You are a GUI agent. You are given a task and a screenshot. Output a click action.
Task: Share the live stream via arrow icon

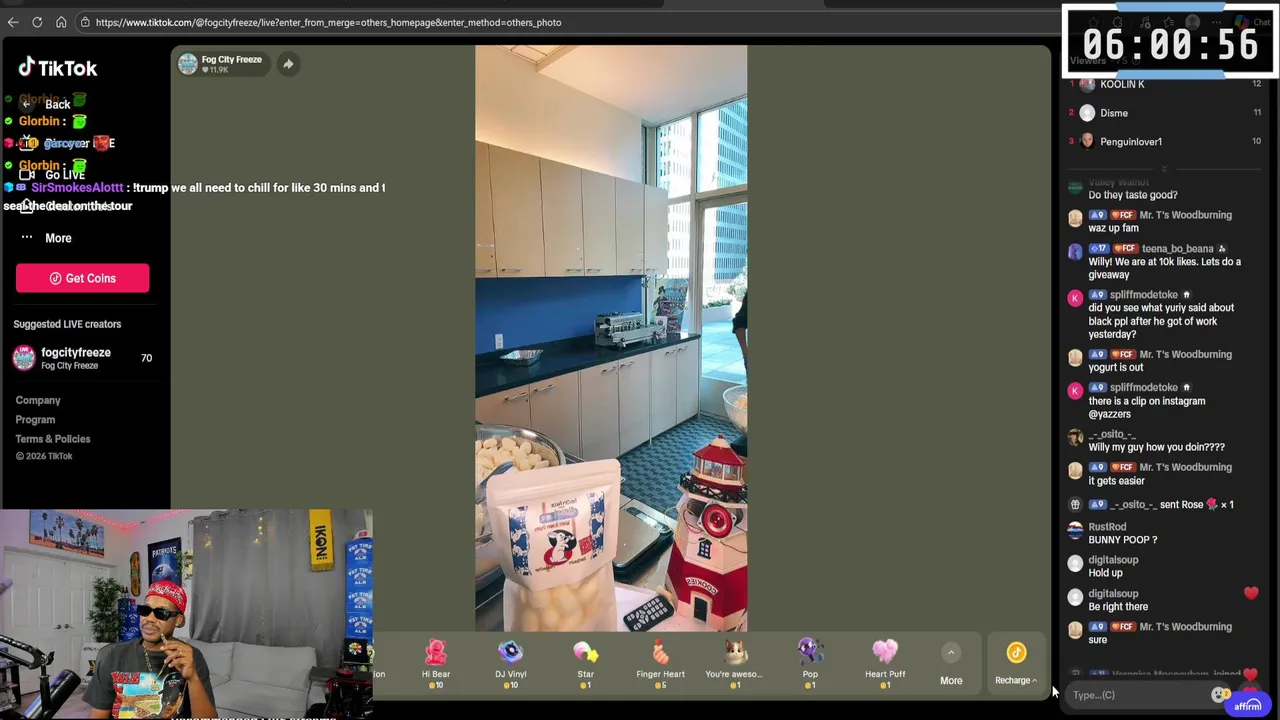pyautogui.click(x=288, y=64)
